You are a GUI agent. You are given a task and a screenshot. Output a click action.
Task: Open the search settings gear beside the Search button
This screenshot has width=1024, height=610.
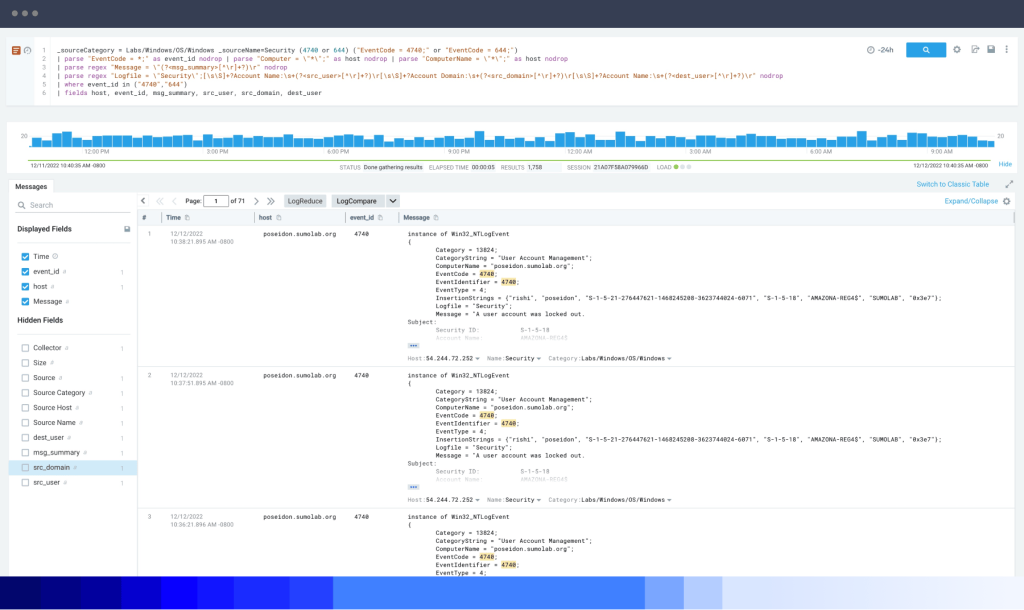(957, 49)
